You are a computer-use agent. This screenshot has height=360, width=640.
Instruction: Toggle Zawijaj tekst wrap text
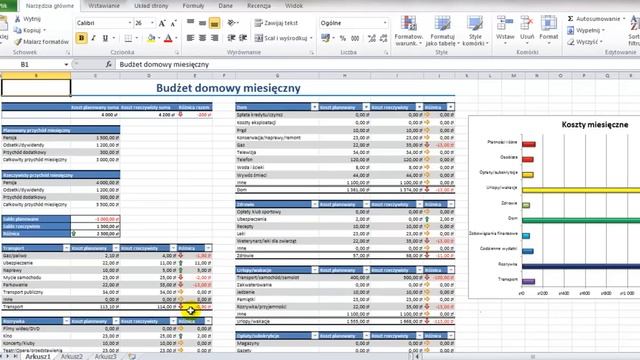coord(276,23)
